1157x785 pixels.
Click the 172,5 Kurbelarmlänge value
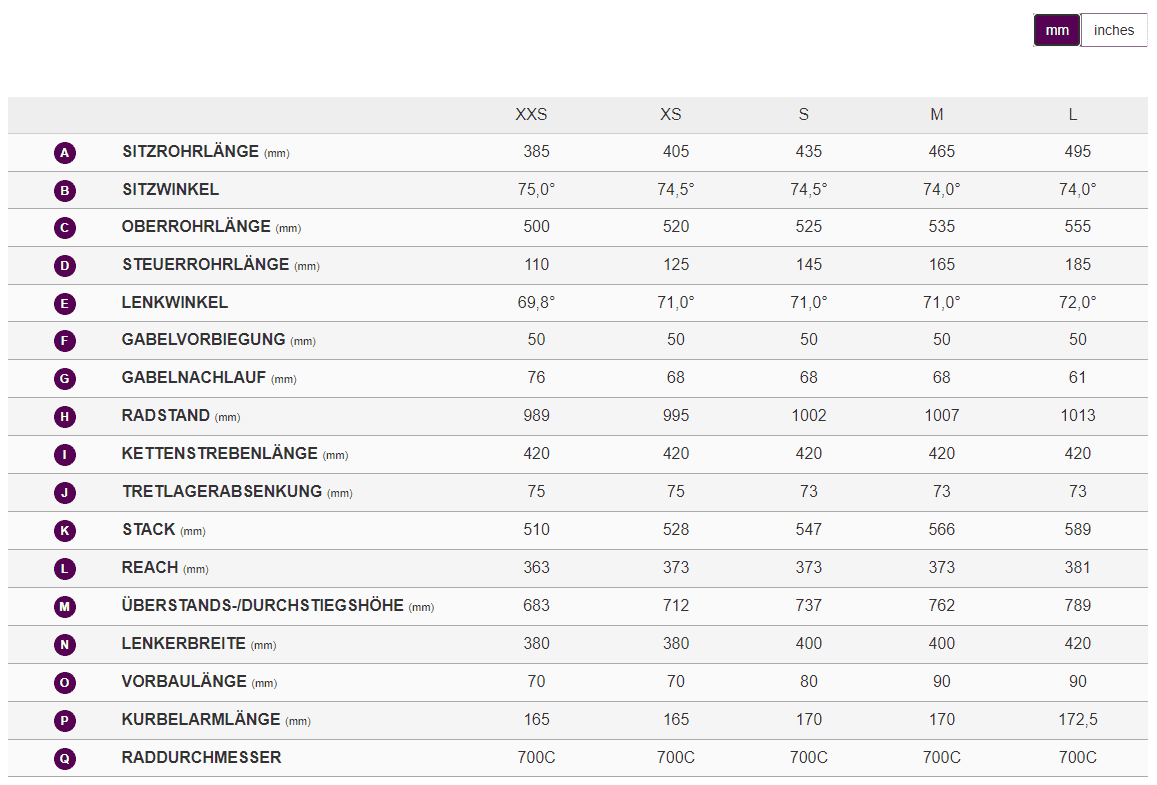point(1077,719)
